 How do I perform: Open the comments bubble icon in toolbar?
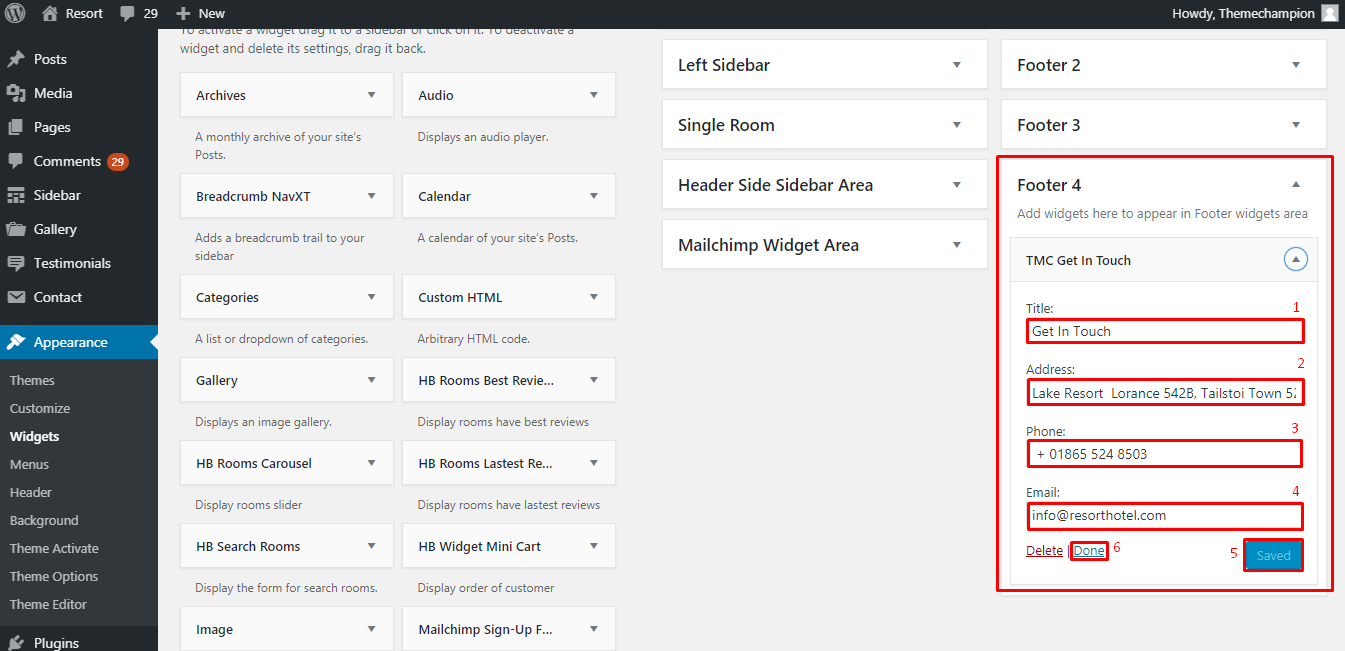coord(127,13)
